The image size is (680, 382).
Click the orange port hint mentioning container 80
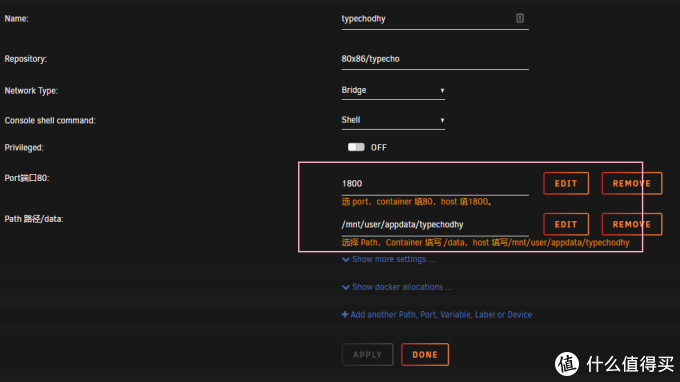(417, 202)
